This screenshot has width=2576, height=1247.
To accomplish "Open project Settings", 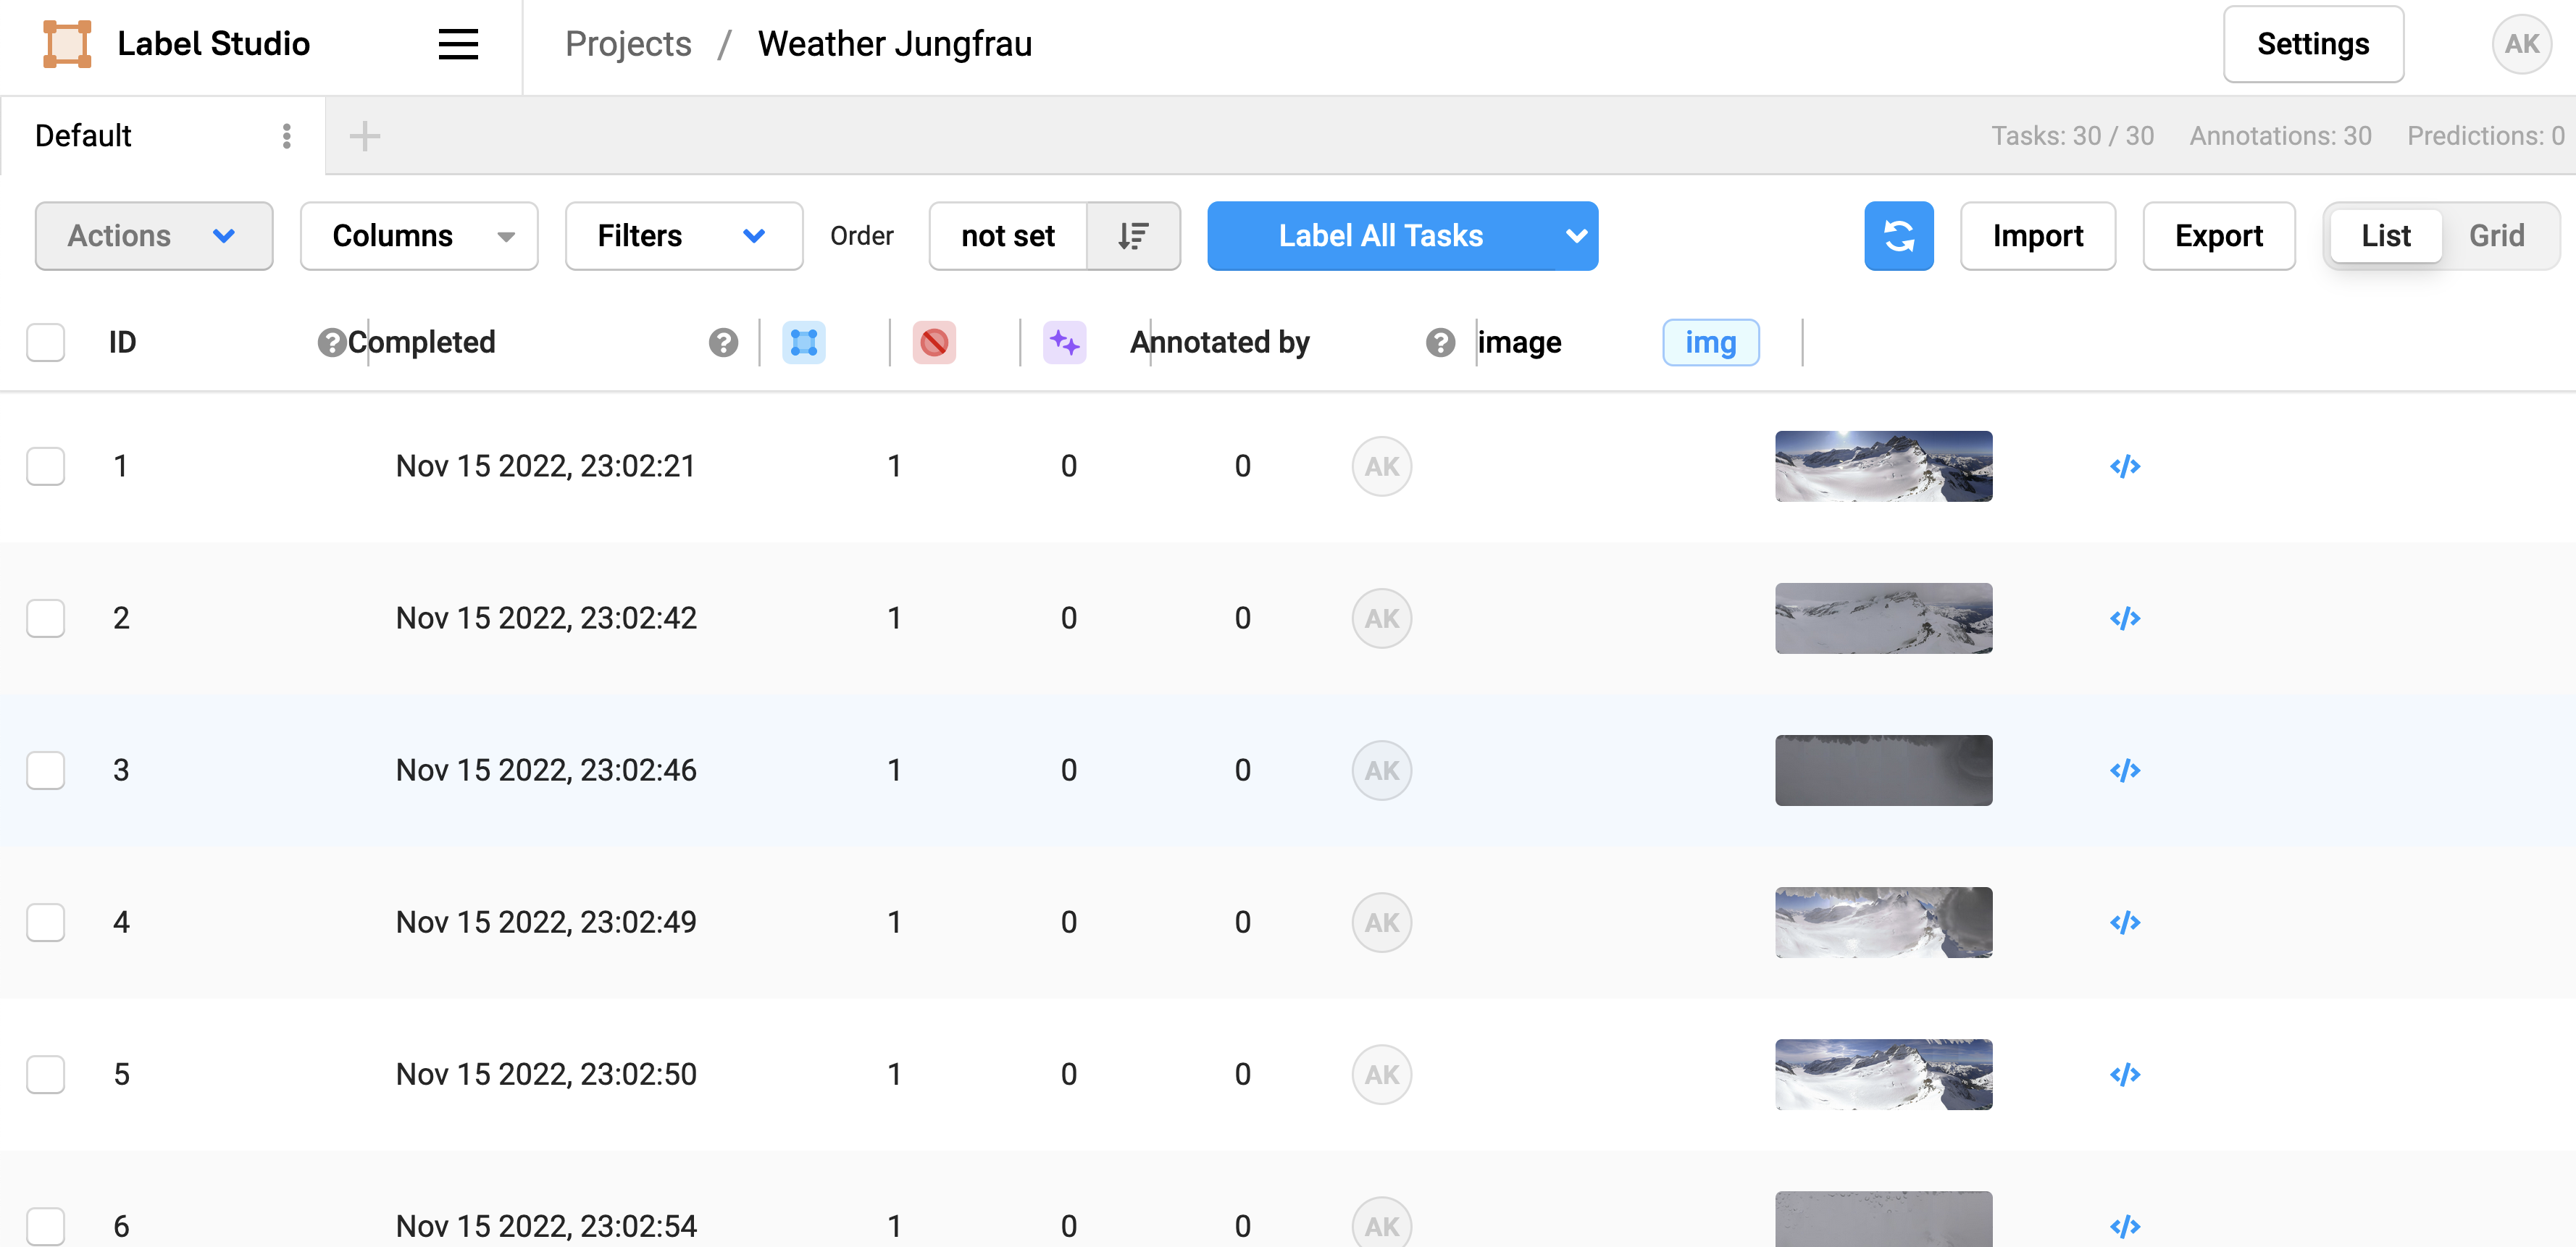I will 2313,44.
